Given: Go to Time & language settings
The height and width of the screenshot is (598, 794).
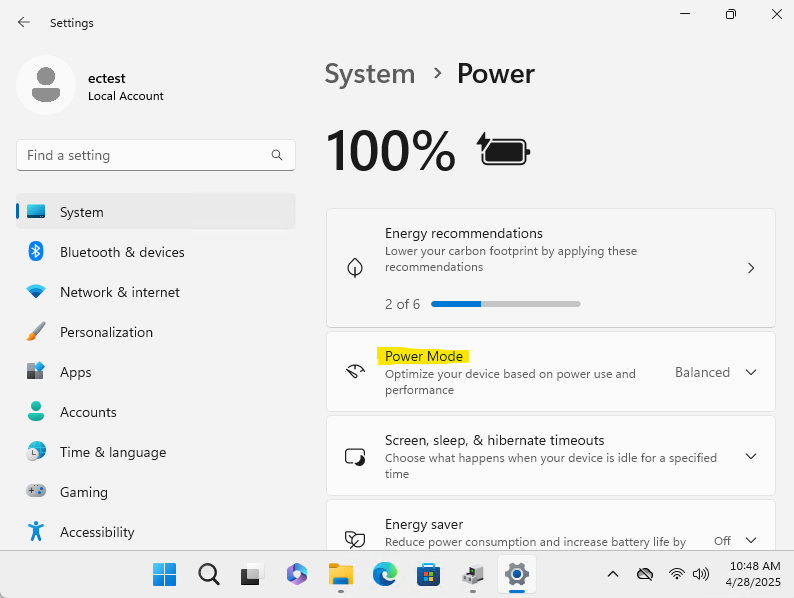Looking at the screenshot, I should pos(112,452).
